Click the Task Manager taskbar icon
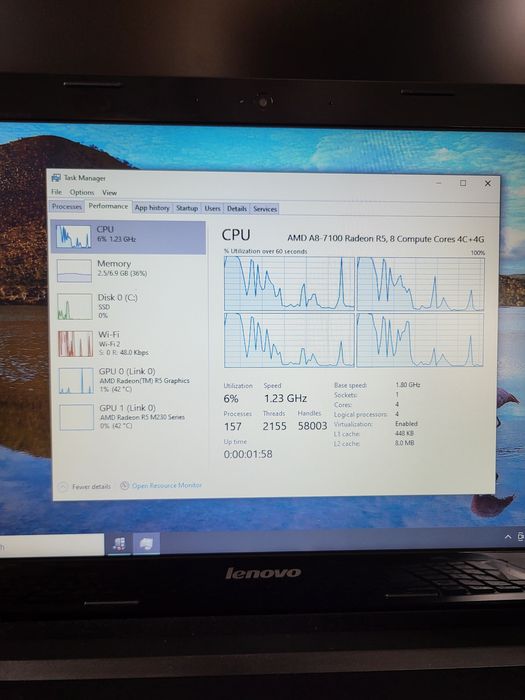525x700 pixels. coord(119,544)
